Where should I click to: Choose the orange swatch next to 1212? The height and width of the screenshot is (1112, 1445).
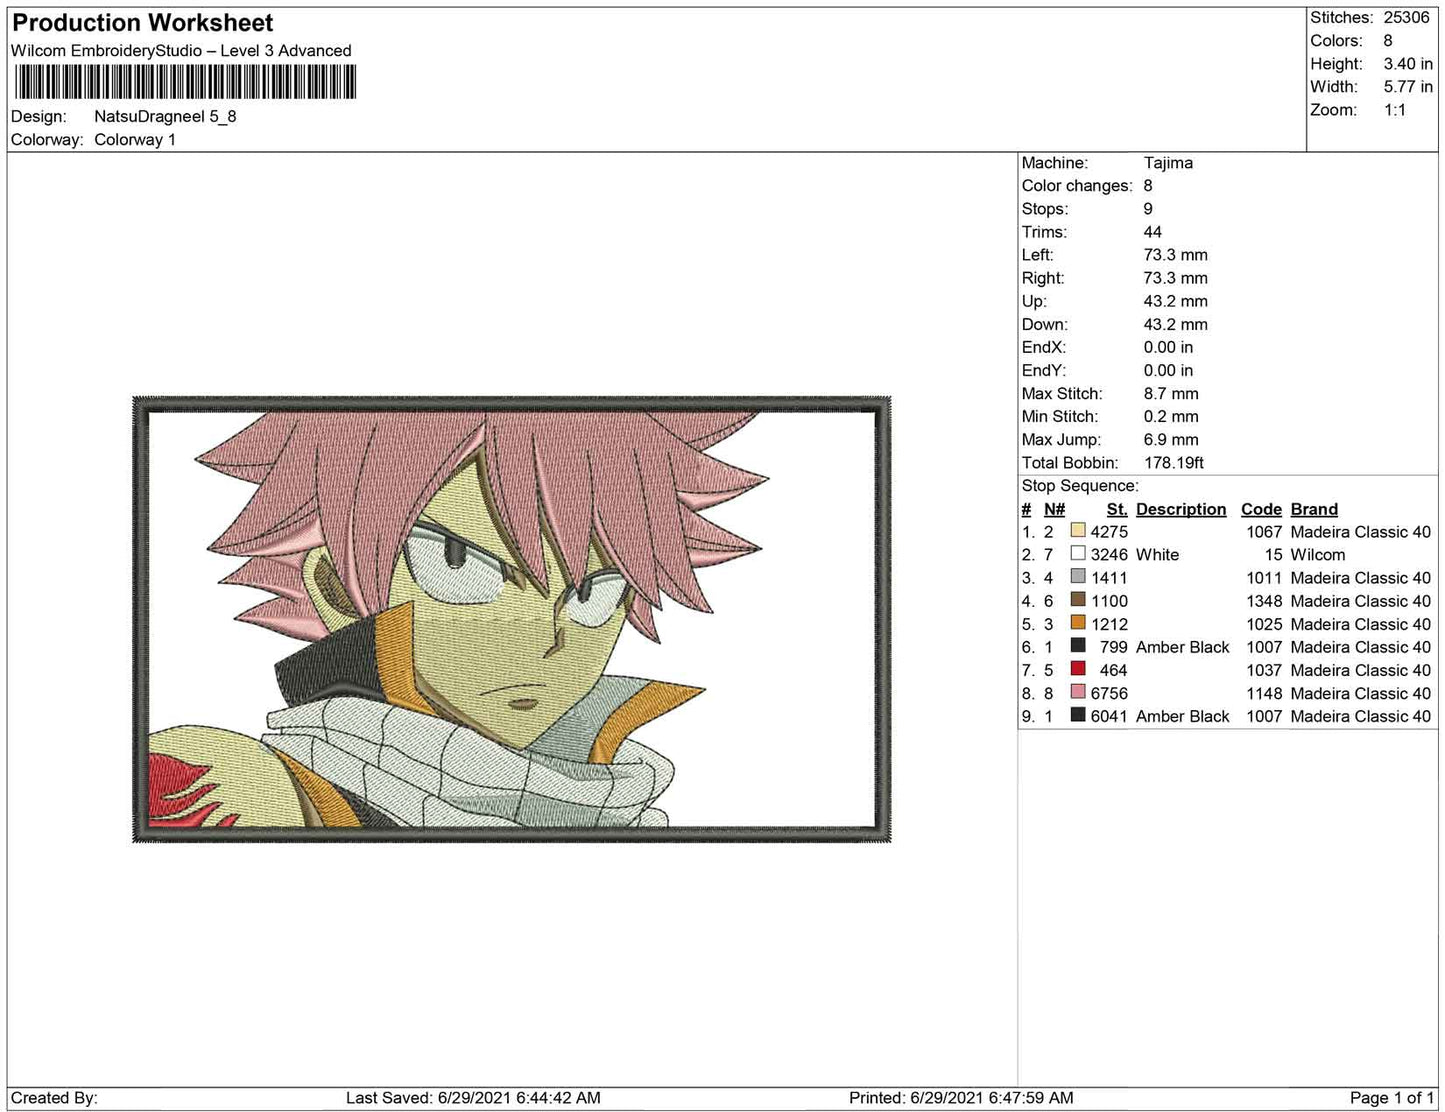[1078, 623]
